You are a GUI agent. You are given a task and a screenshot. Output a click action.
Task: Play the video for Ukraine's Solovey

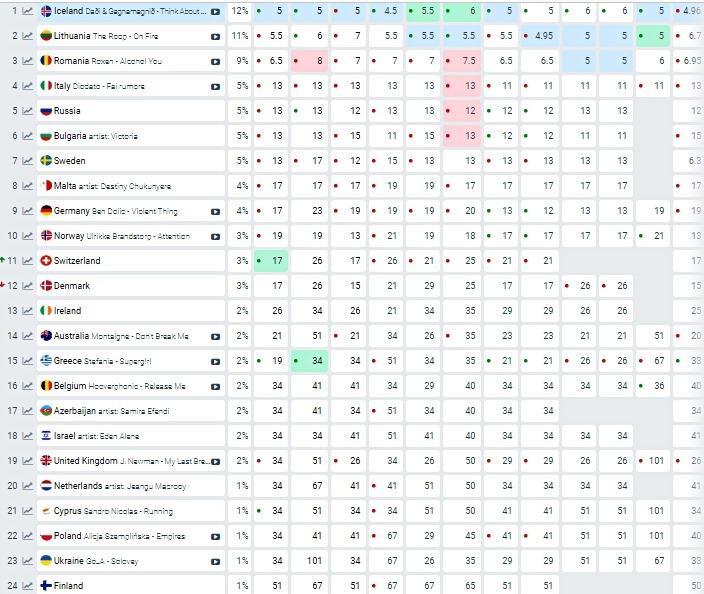pos(216,562)
